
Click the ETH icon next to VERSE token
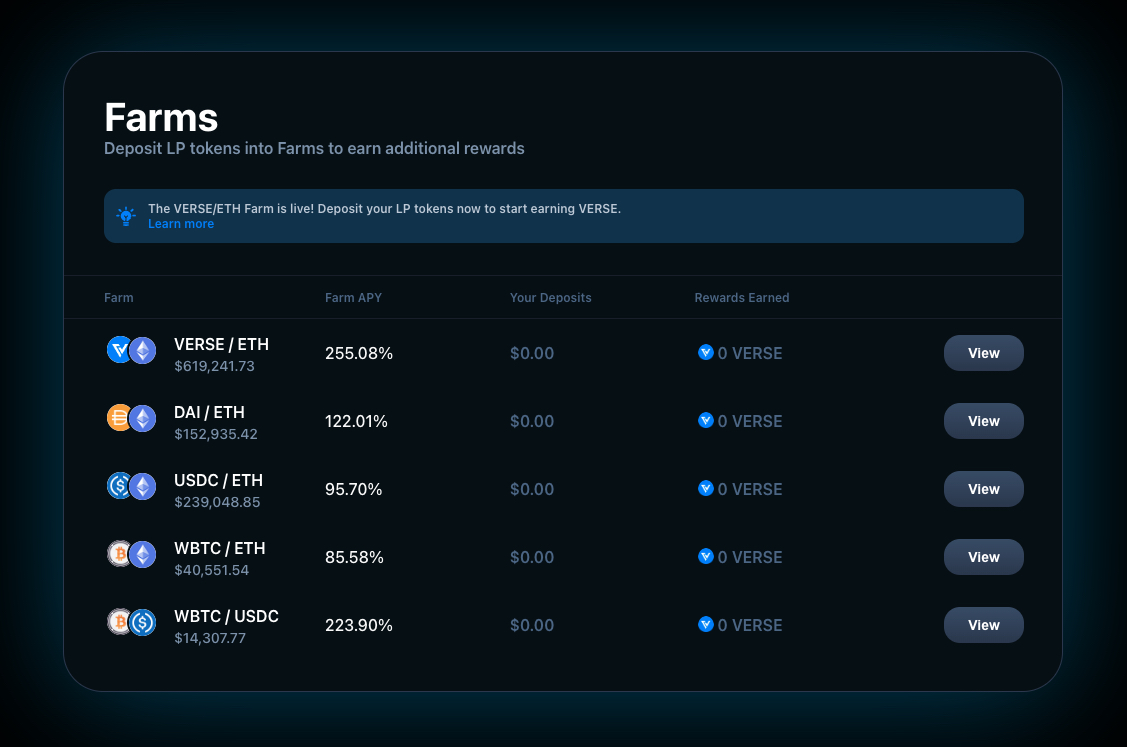pos(142,350)
